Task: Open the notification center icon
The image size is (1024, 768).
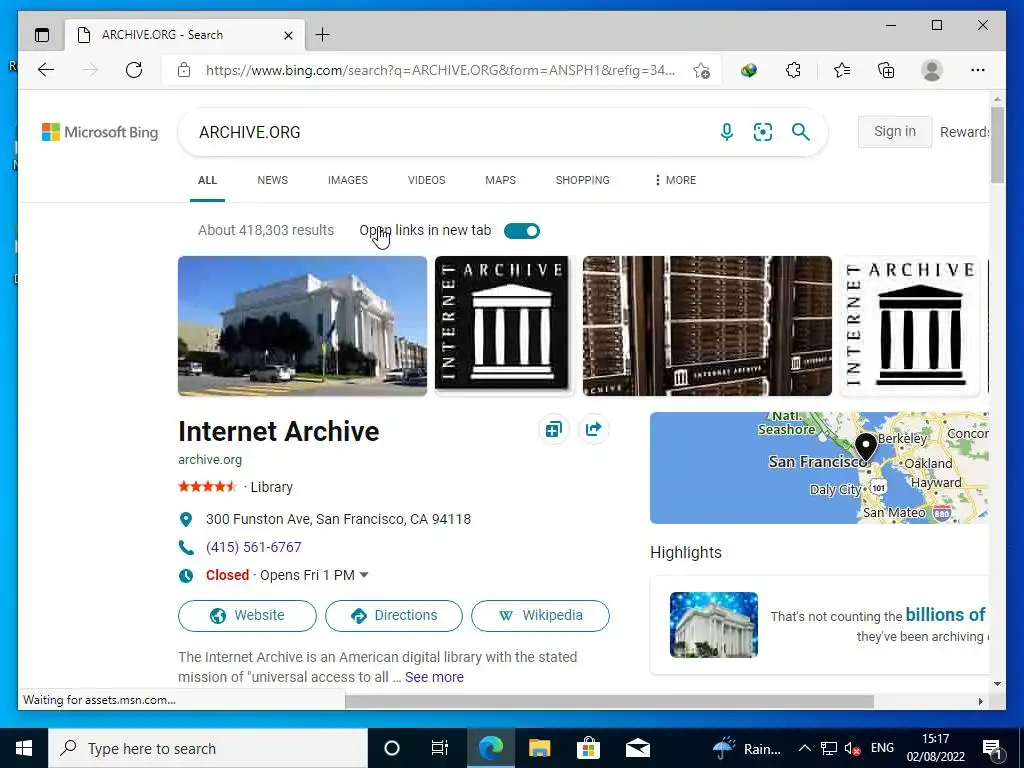Action: click(992, 748)
